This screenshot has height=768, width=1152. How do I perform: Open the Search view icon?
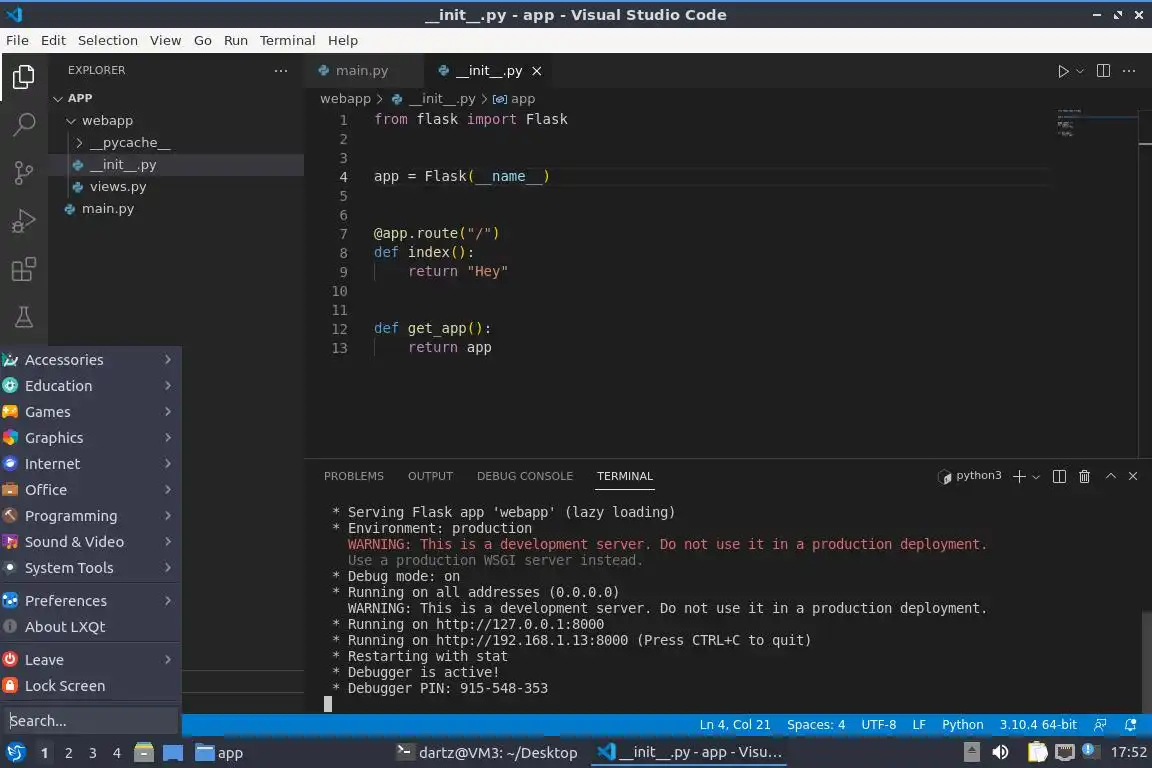point(24,124)
